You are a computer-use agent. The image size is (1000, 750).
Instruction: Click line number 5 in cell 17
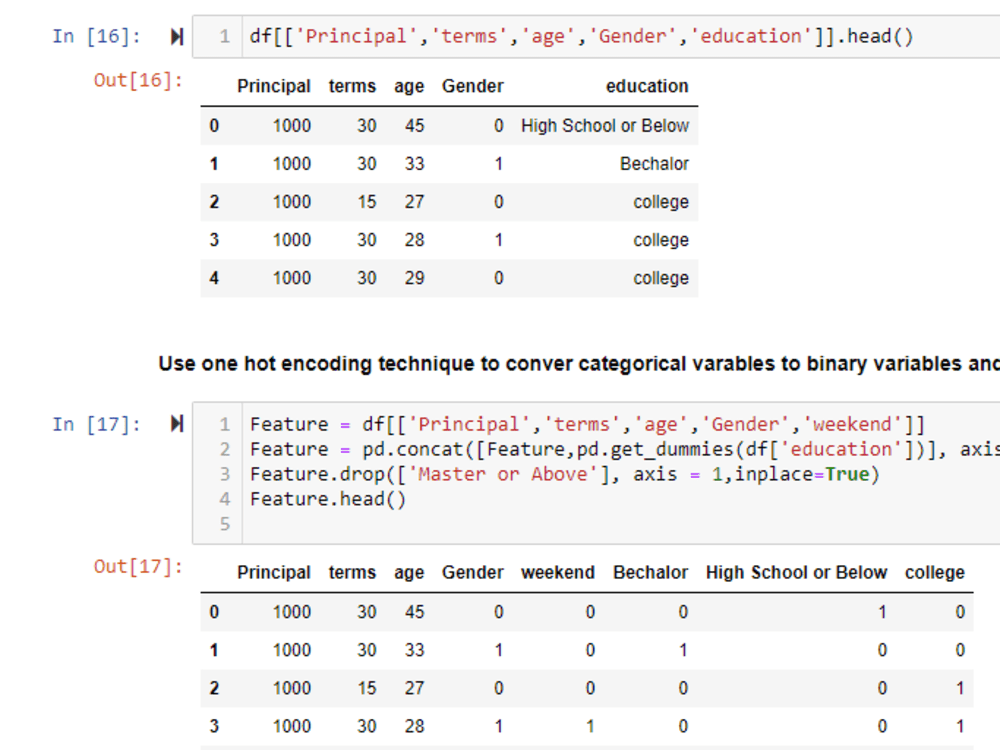tap(224, 524)
